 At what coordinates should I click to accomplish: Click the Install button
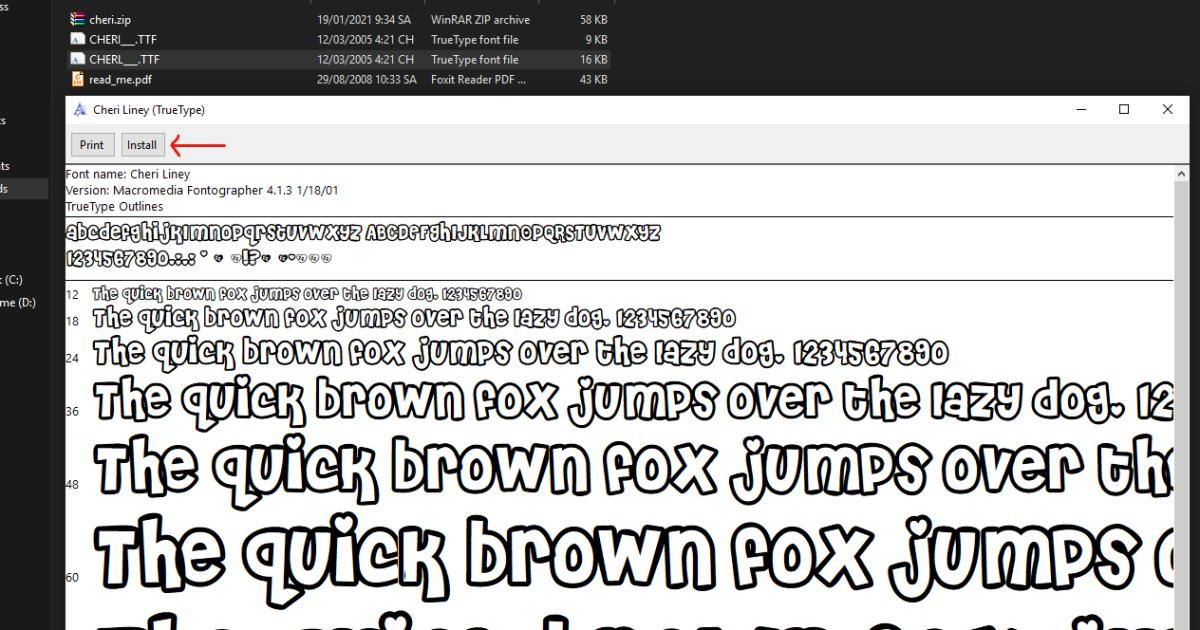[142, 145]
